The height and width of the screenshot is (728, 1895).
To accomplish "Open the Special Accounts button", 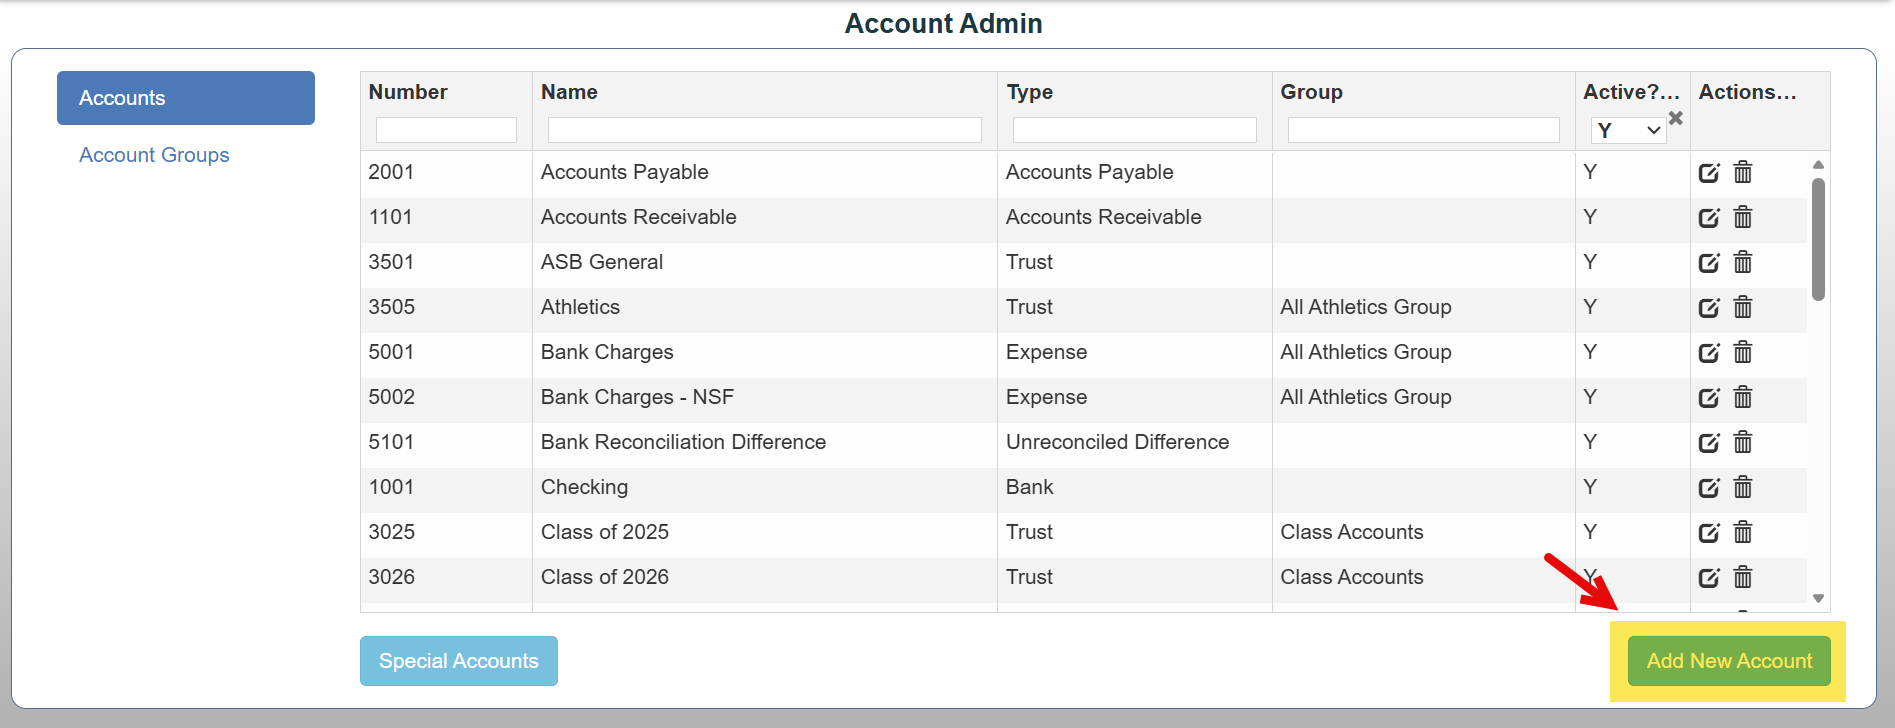I will point(459,661).
